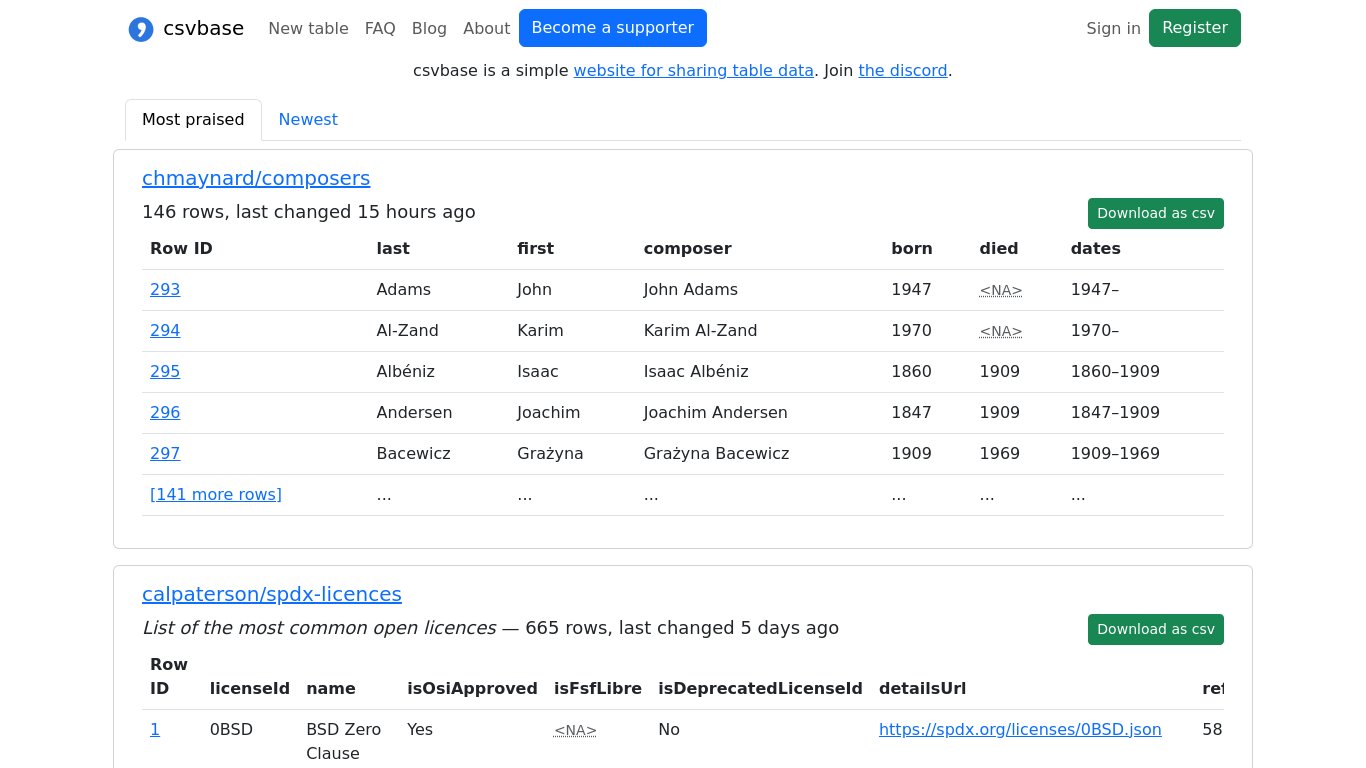This screenshot has width=1366, height=768.
Task: Open the discord invite link
Action: click(902, 71)
